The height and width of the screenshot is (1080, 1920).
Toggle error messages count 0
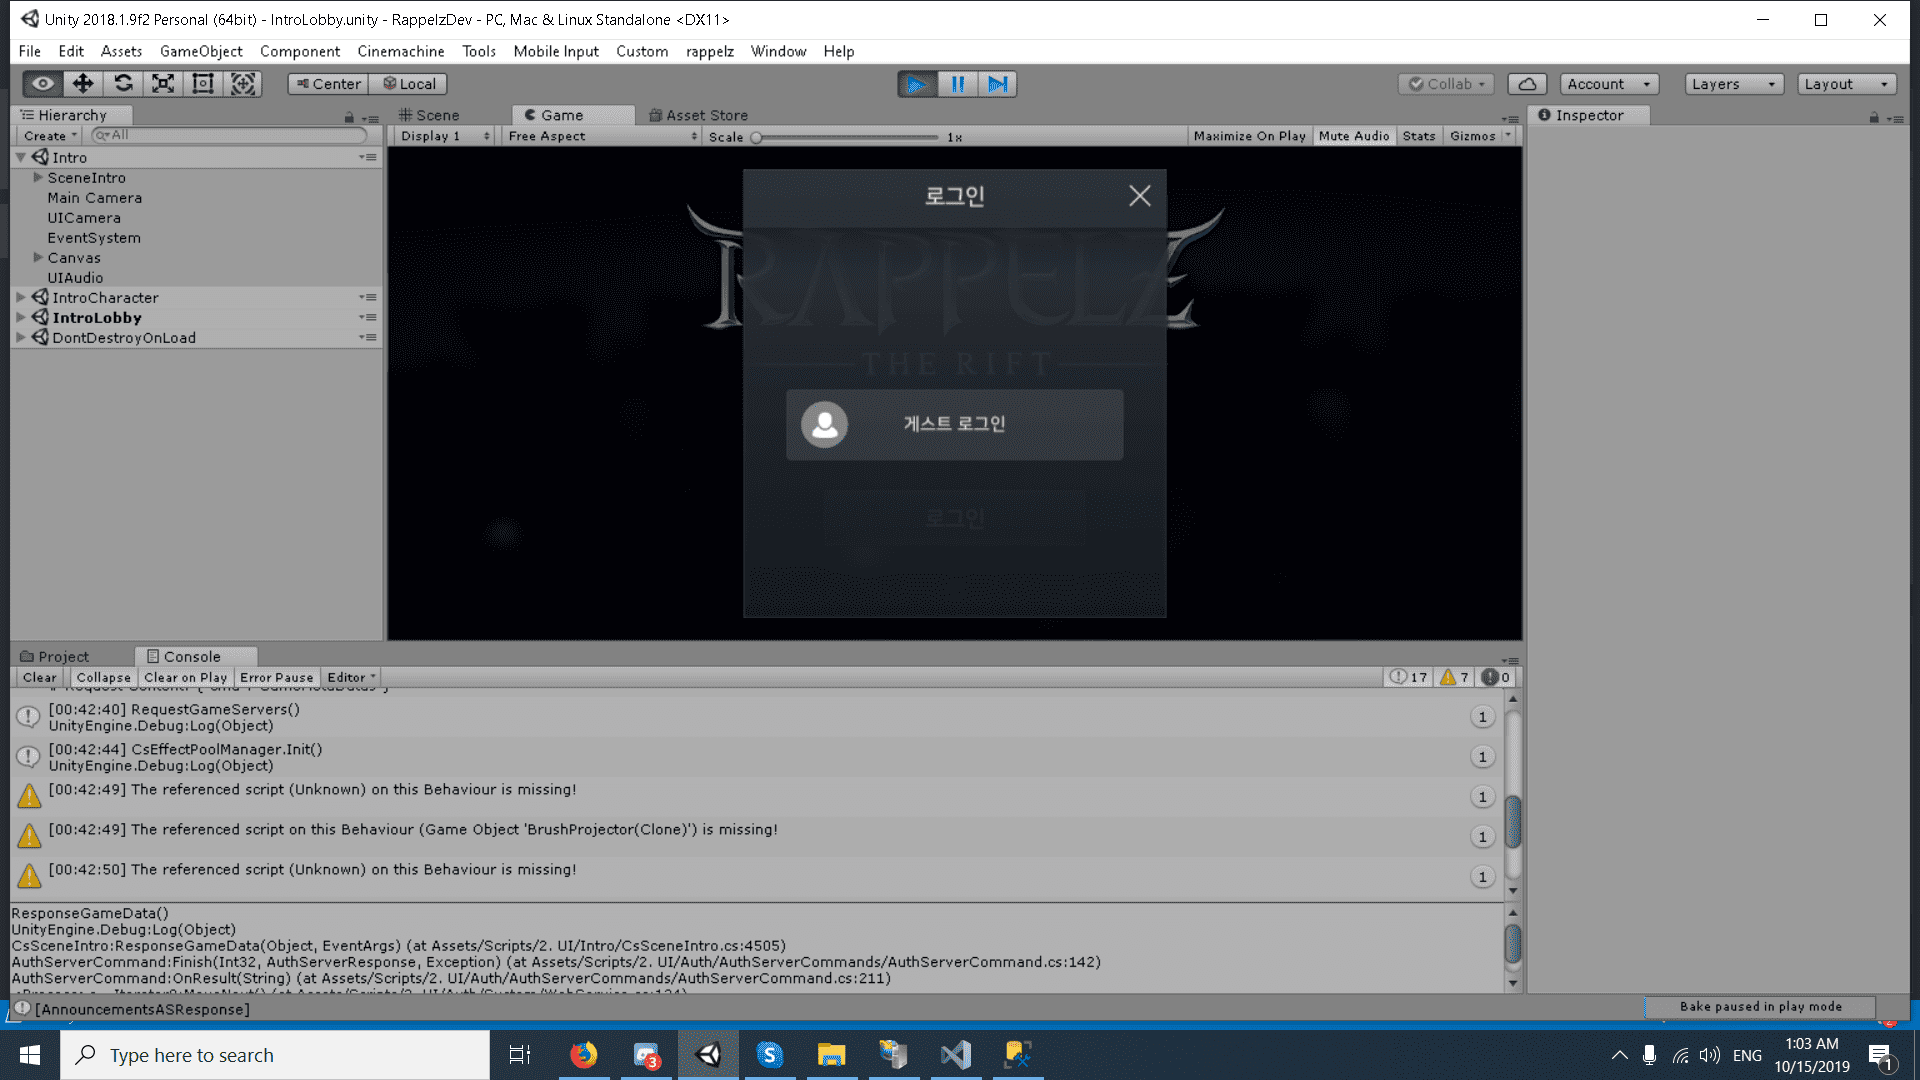[1495, 677]
